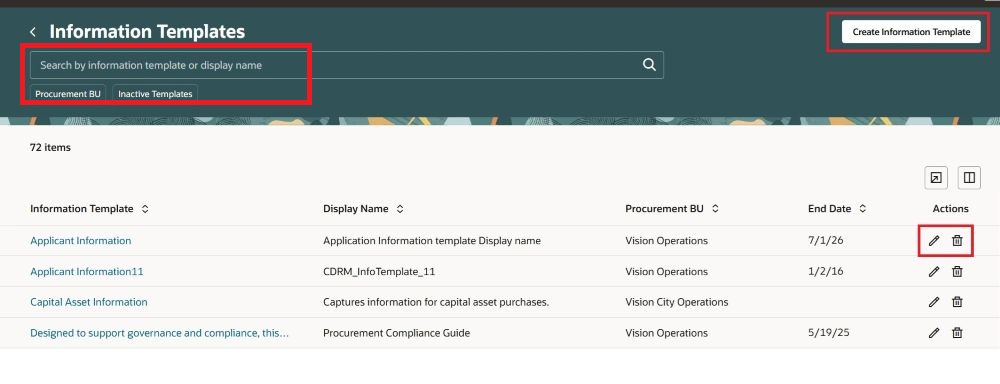
Task: Select the 'Procurement Compliance Guide' cell
Action: click(396, 332)
